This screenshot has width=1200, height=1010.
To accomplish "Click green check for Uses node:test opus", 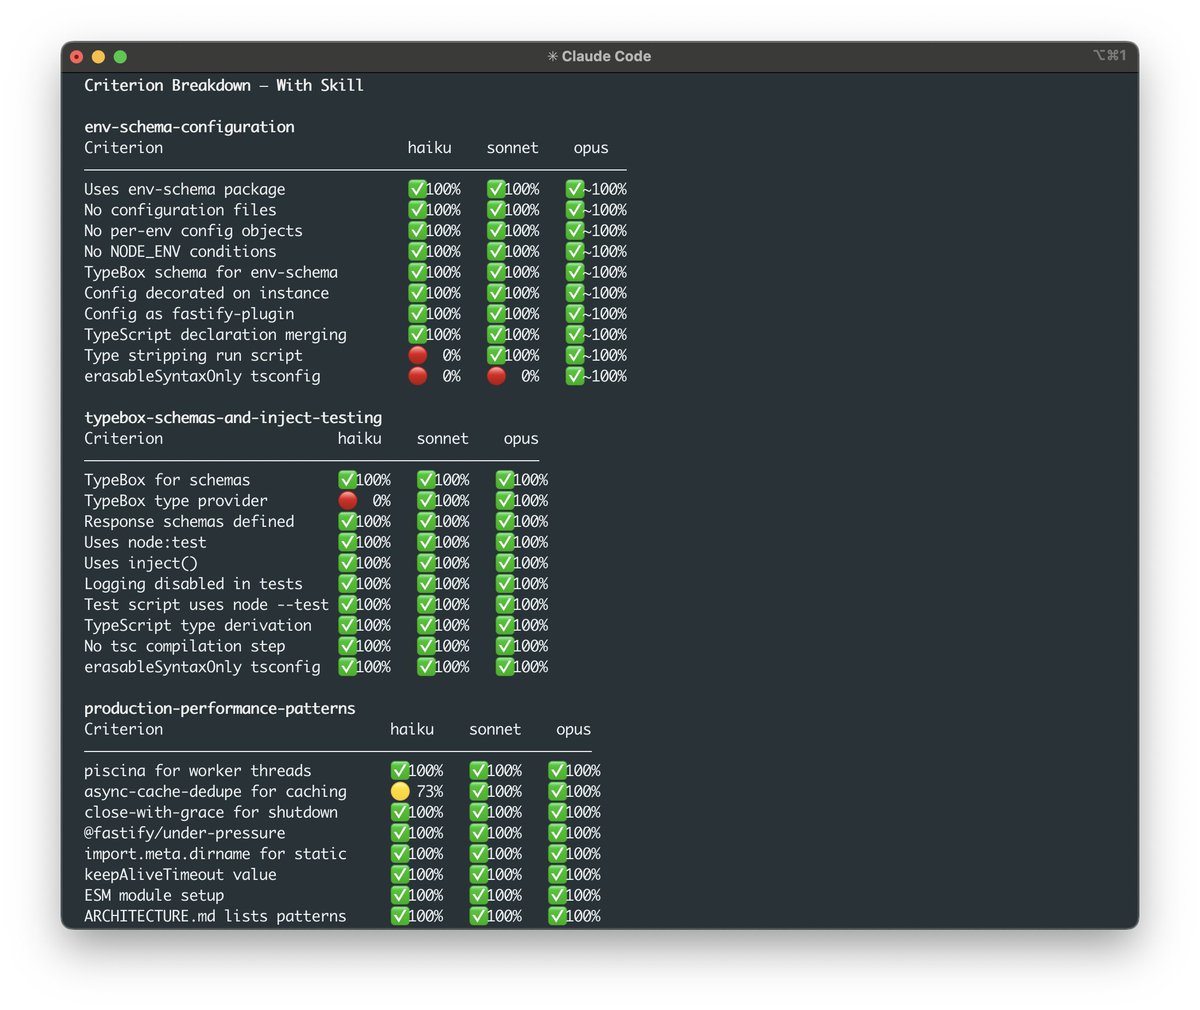I will click(x=505, y=542).
